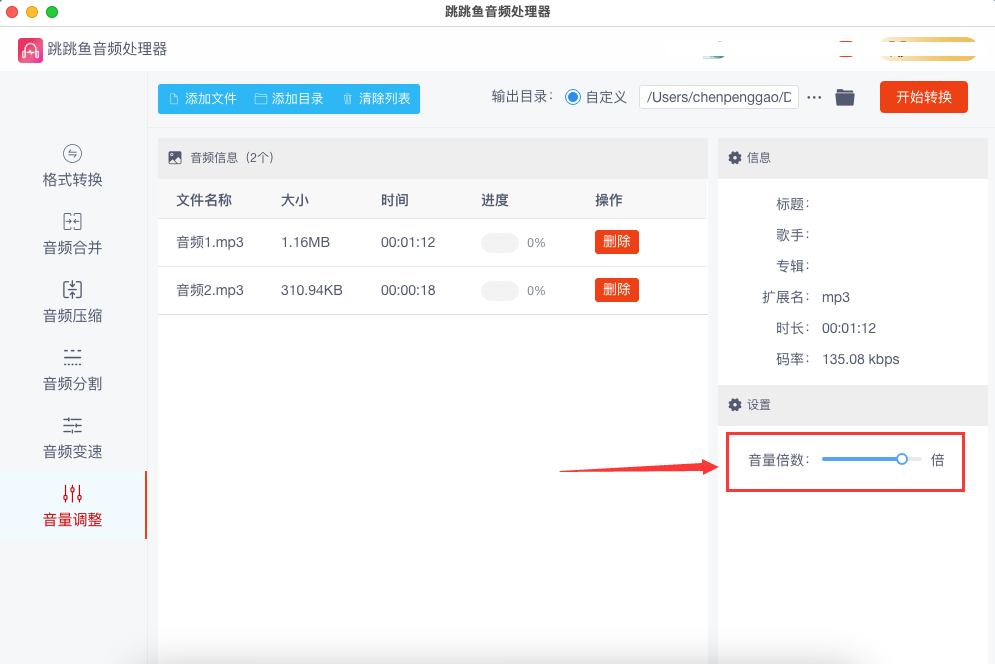
Task: Delete 音频2.mp3 with 删除 button
Action: [x=617, y=290]
